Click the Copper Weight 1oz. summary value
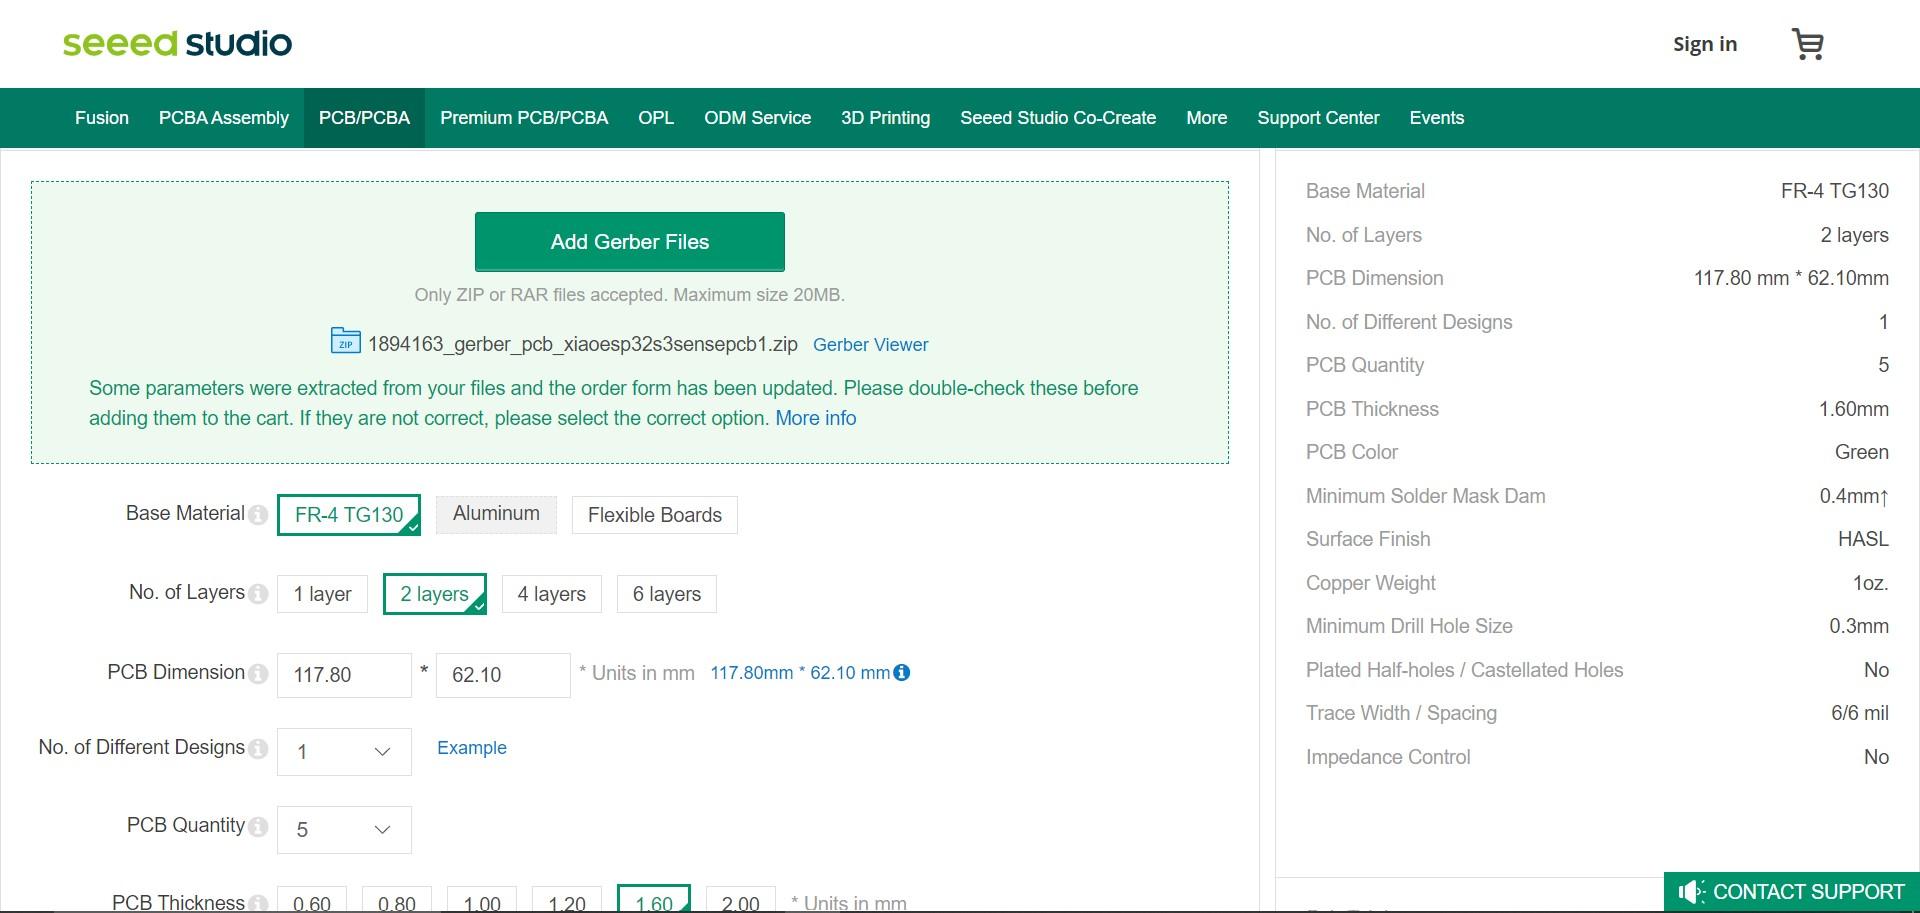The width and height of the screenshot is (1920, 913). click(x=1871, y=583)
